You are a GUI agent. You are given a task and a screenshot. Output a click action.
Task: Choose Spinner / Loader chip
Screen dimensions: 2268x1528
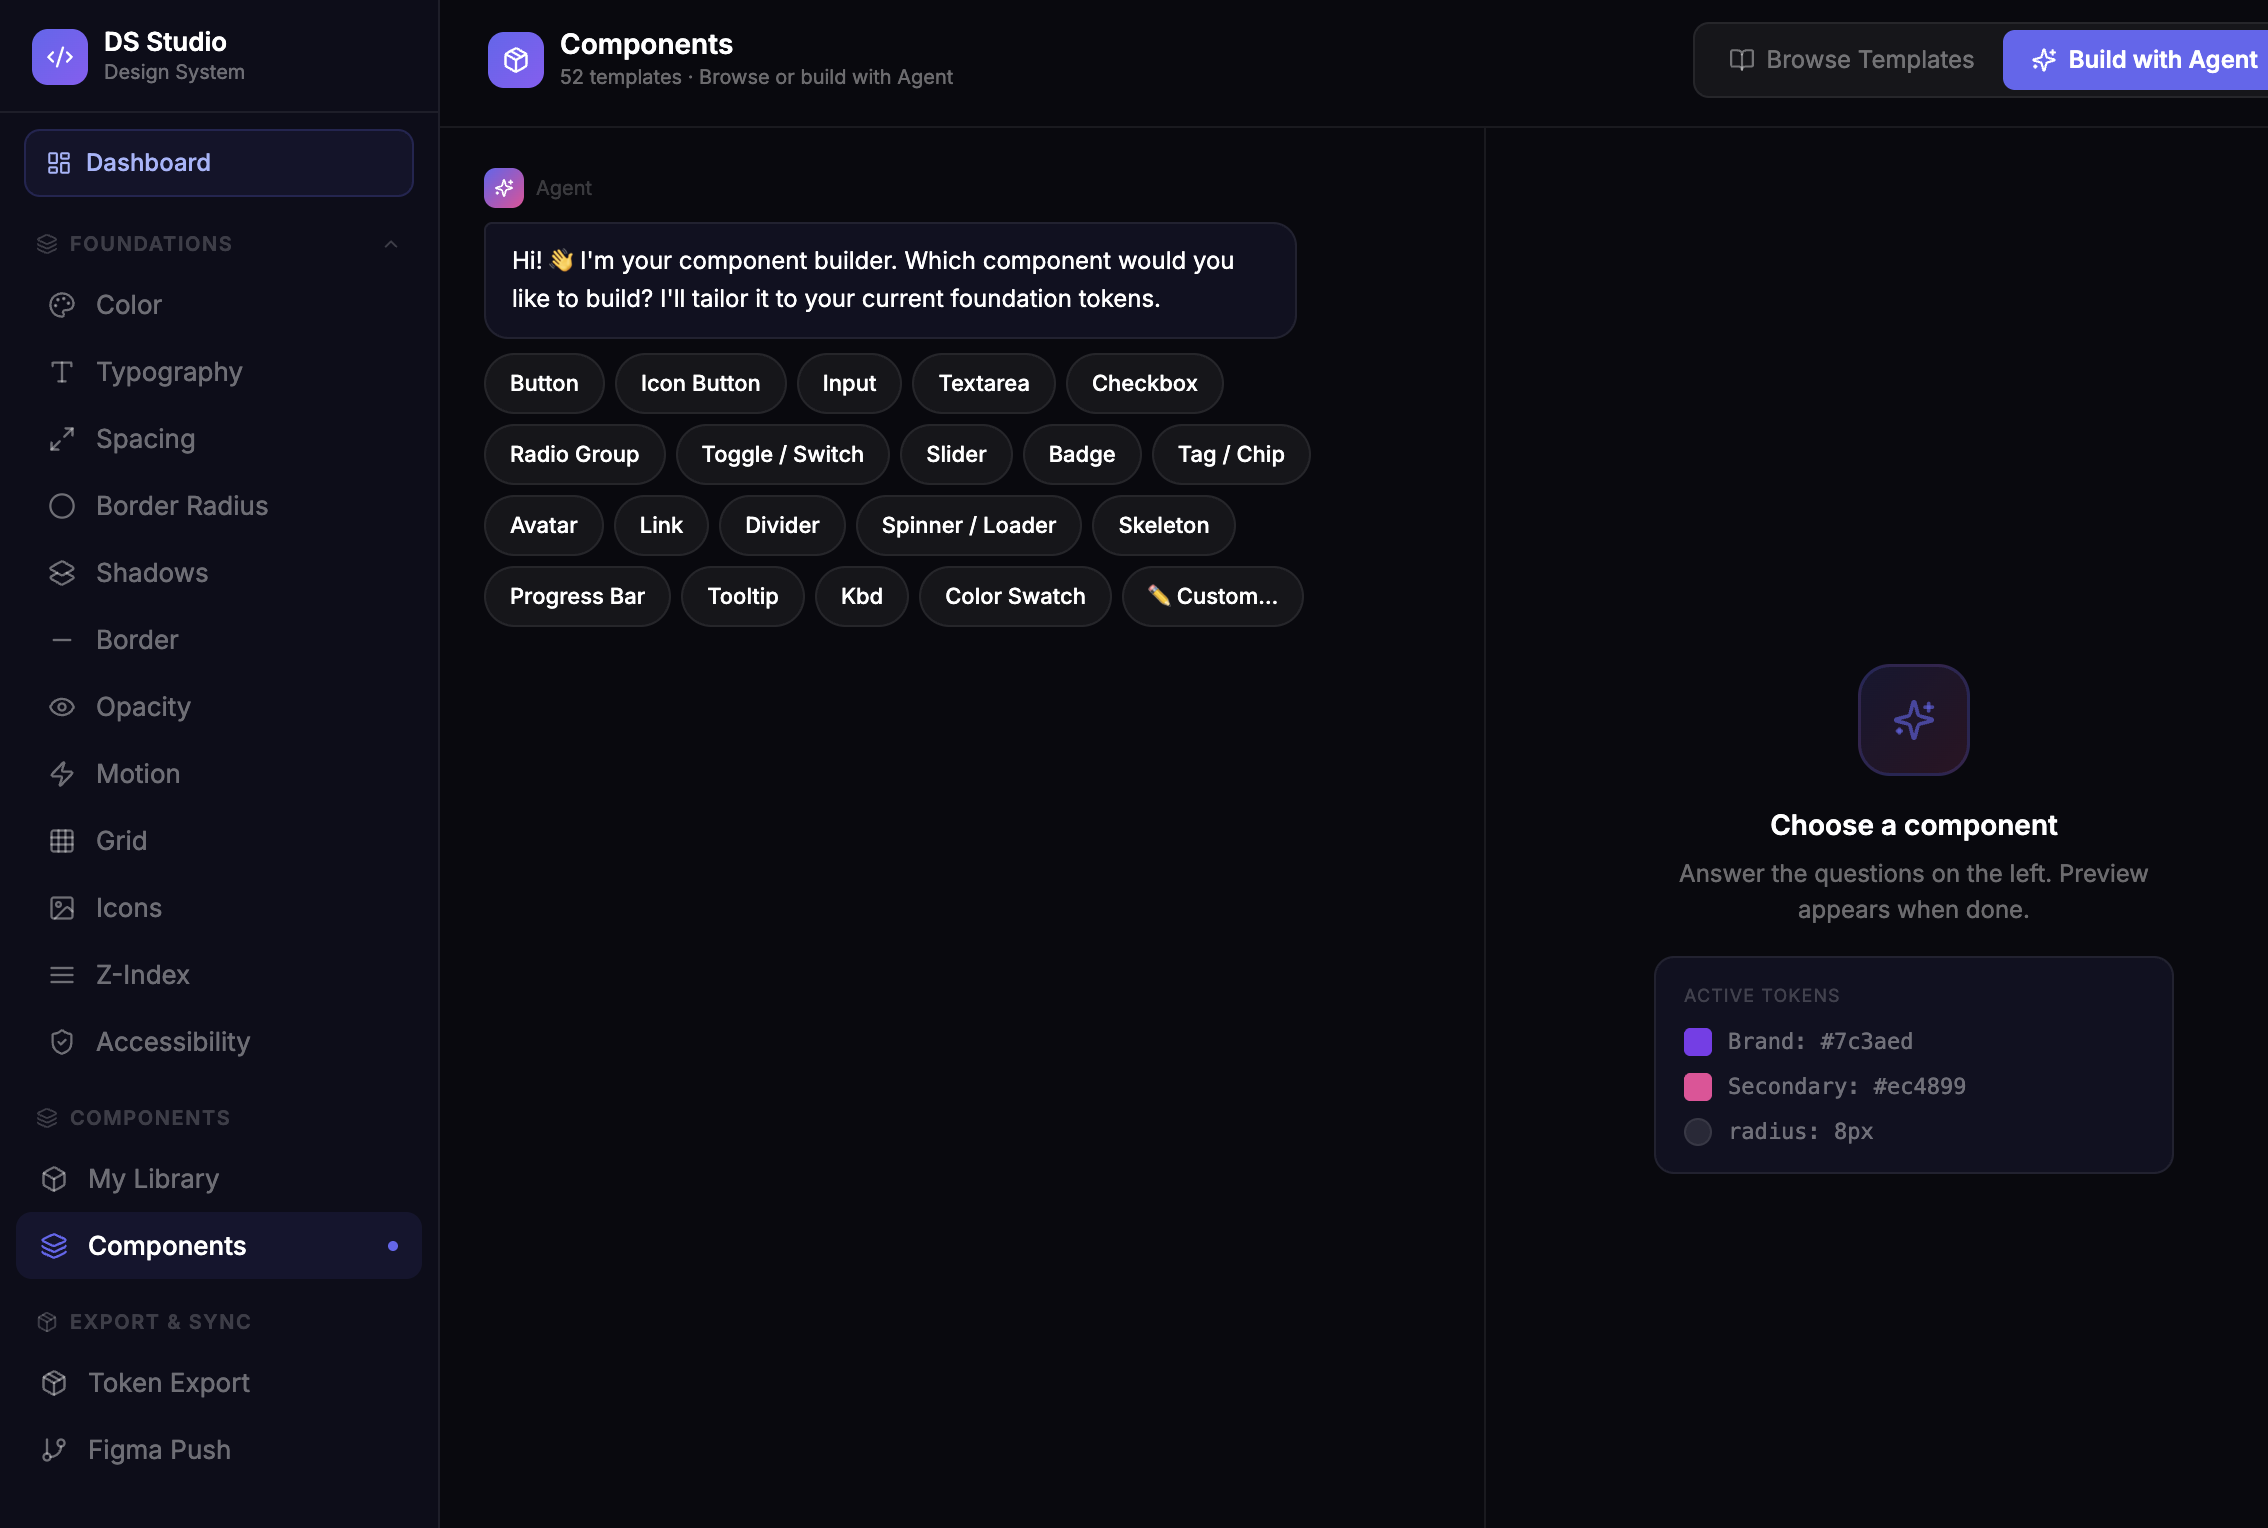969,525
